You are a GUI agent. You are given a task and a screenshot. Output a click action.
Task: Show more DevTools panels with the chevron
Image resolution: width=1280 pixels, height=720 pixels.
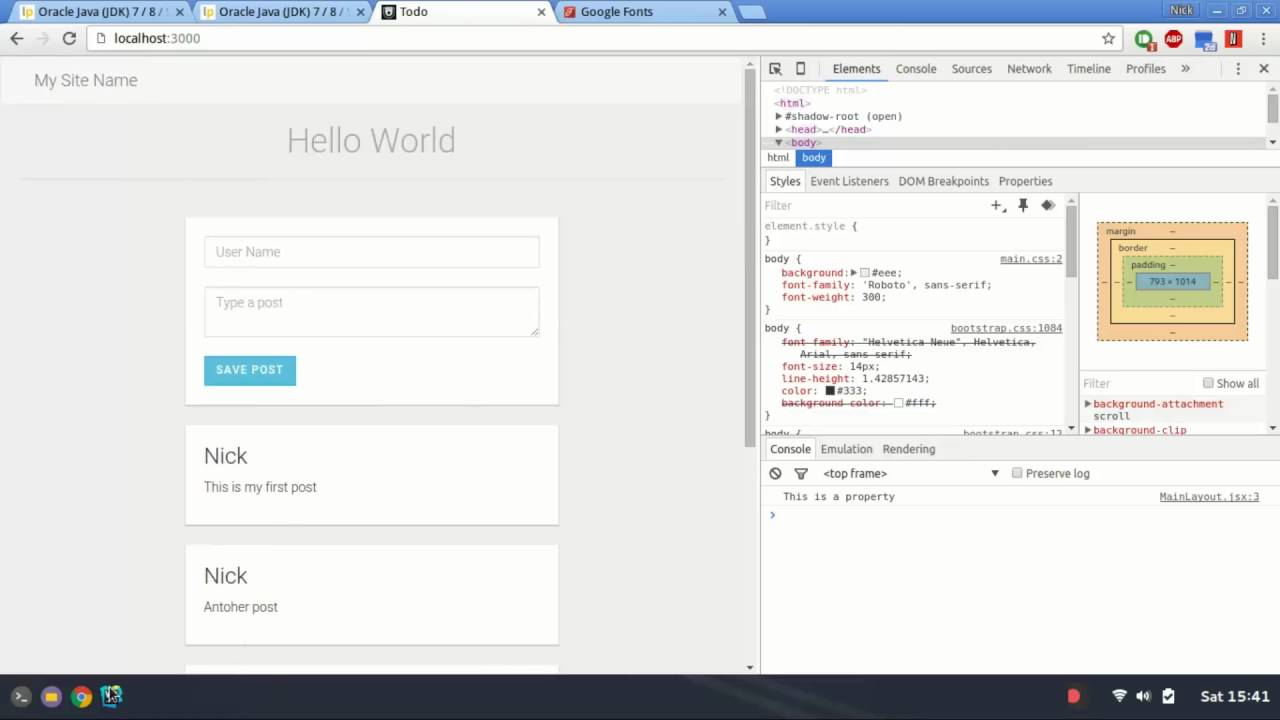click(x=1185, y=69)
